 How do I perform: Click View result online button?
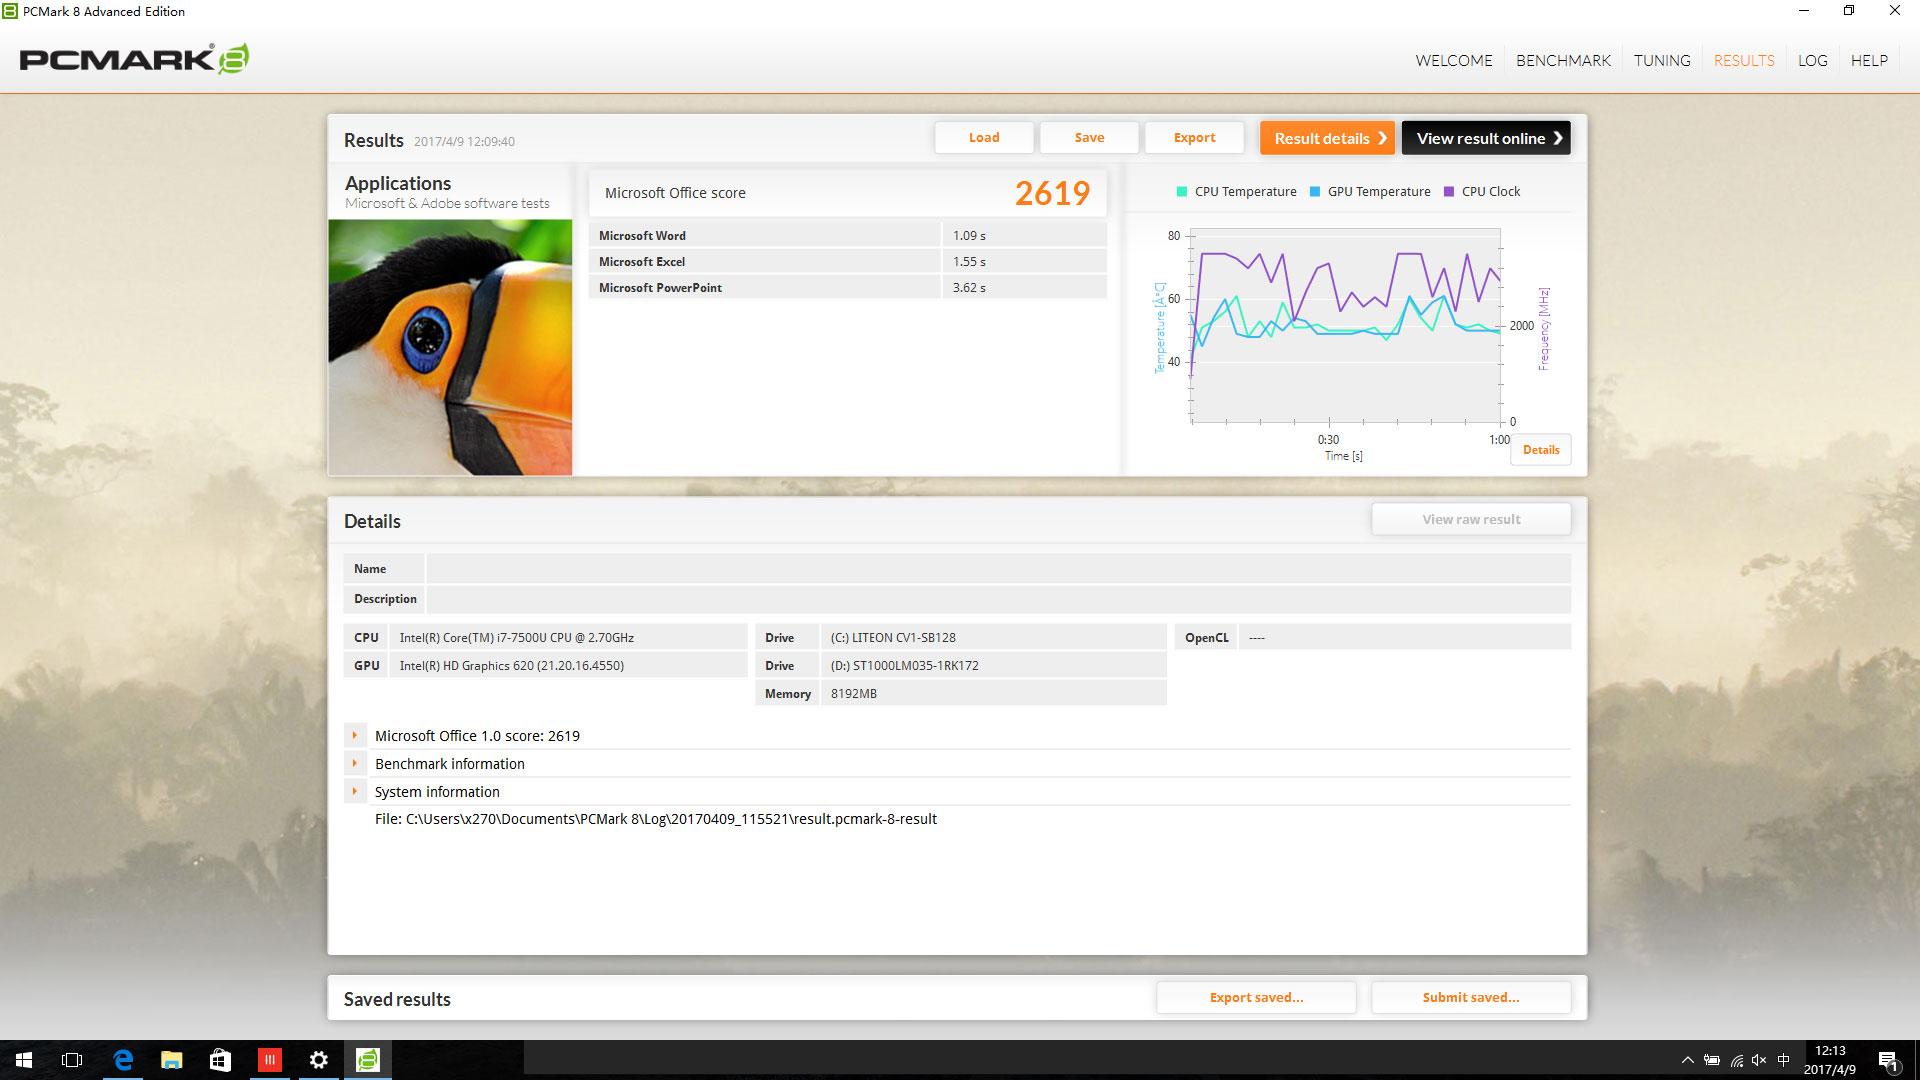tap(1486, 138)
